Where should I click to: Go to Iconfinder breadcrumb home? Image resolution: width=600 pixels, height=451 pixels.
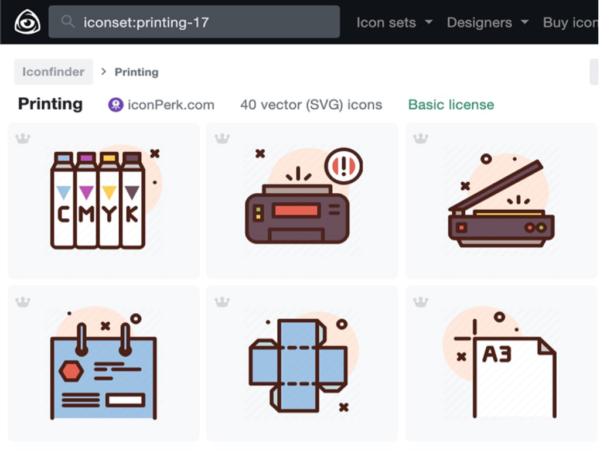(53, 72)
